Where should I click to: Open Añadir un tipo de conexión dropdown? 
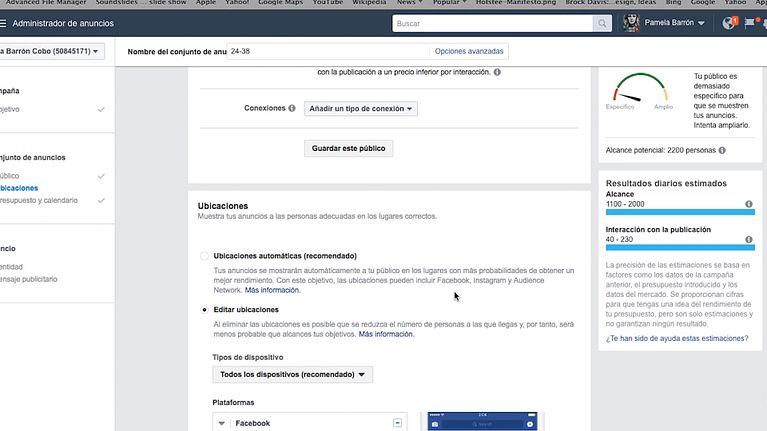point(361,109)
